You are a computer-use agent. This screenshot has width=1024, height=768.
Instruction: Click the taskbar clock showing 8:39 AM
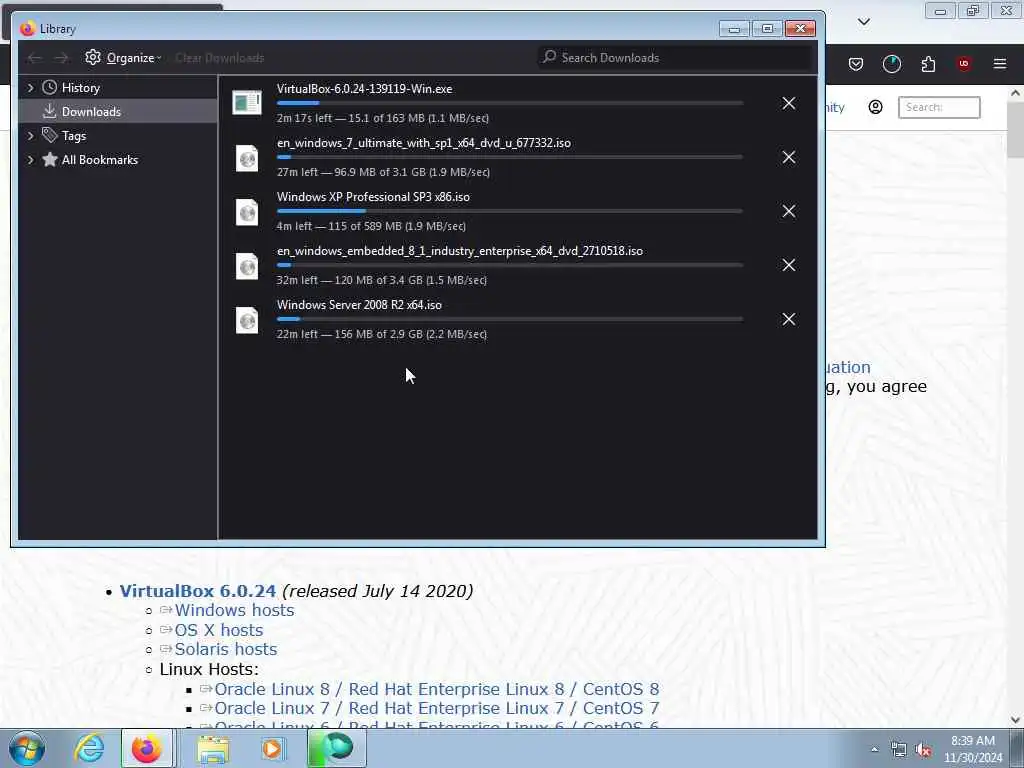click(972, 749)
